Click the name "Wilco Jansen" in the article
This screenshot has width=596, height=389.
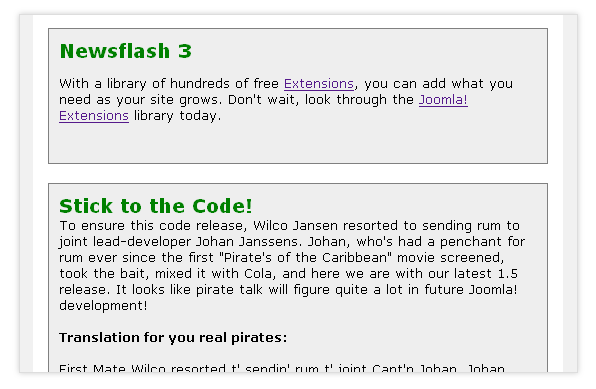click(x=295, y=225)
